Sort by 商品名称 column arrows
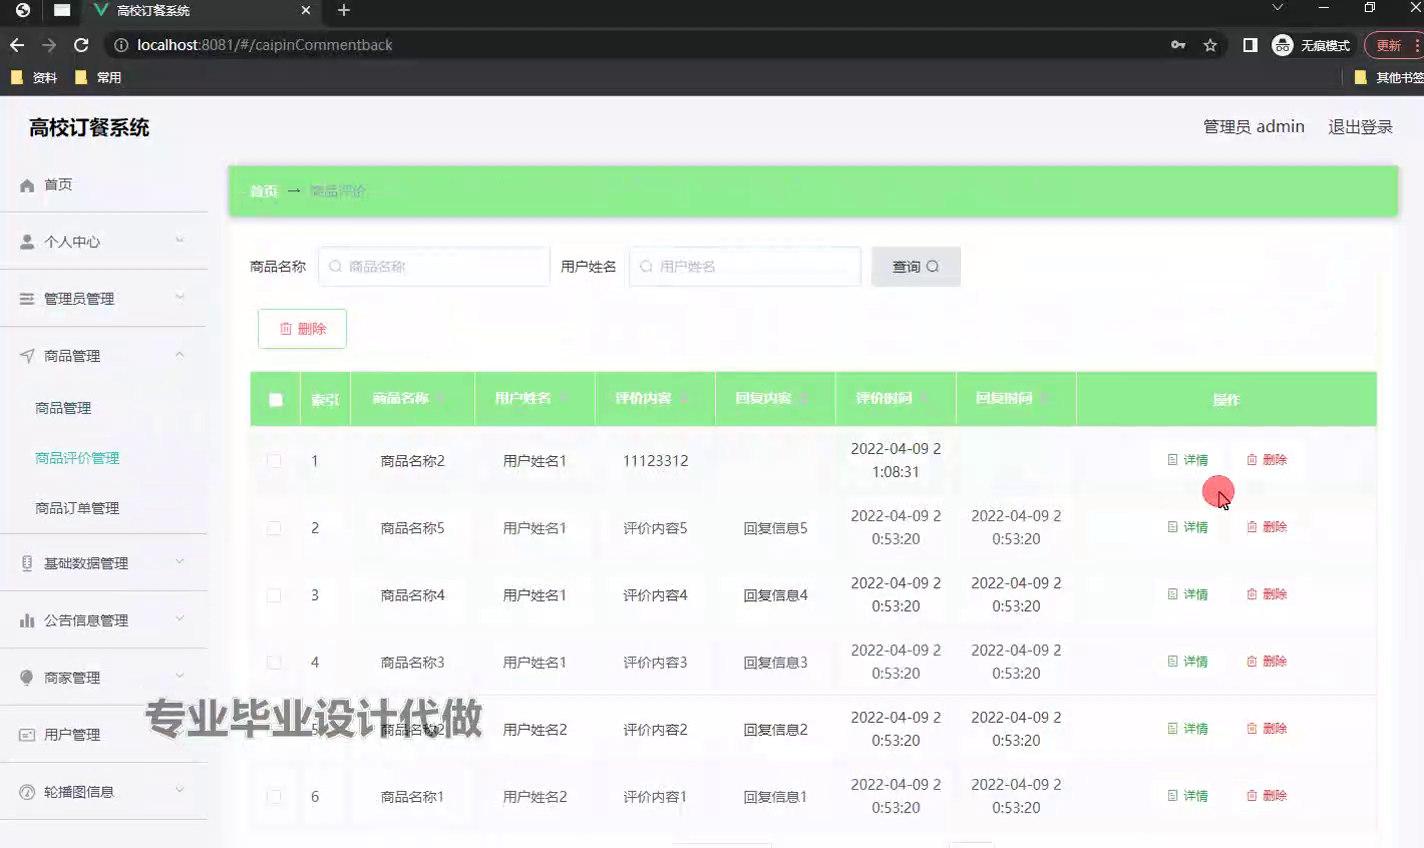Image resolution: width=1424 pixels, height=848 pixels. point(441,398)
